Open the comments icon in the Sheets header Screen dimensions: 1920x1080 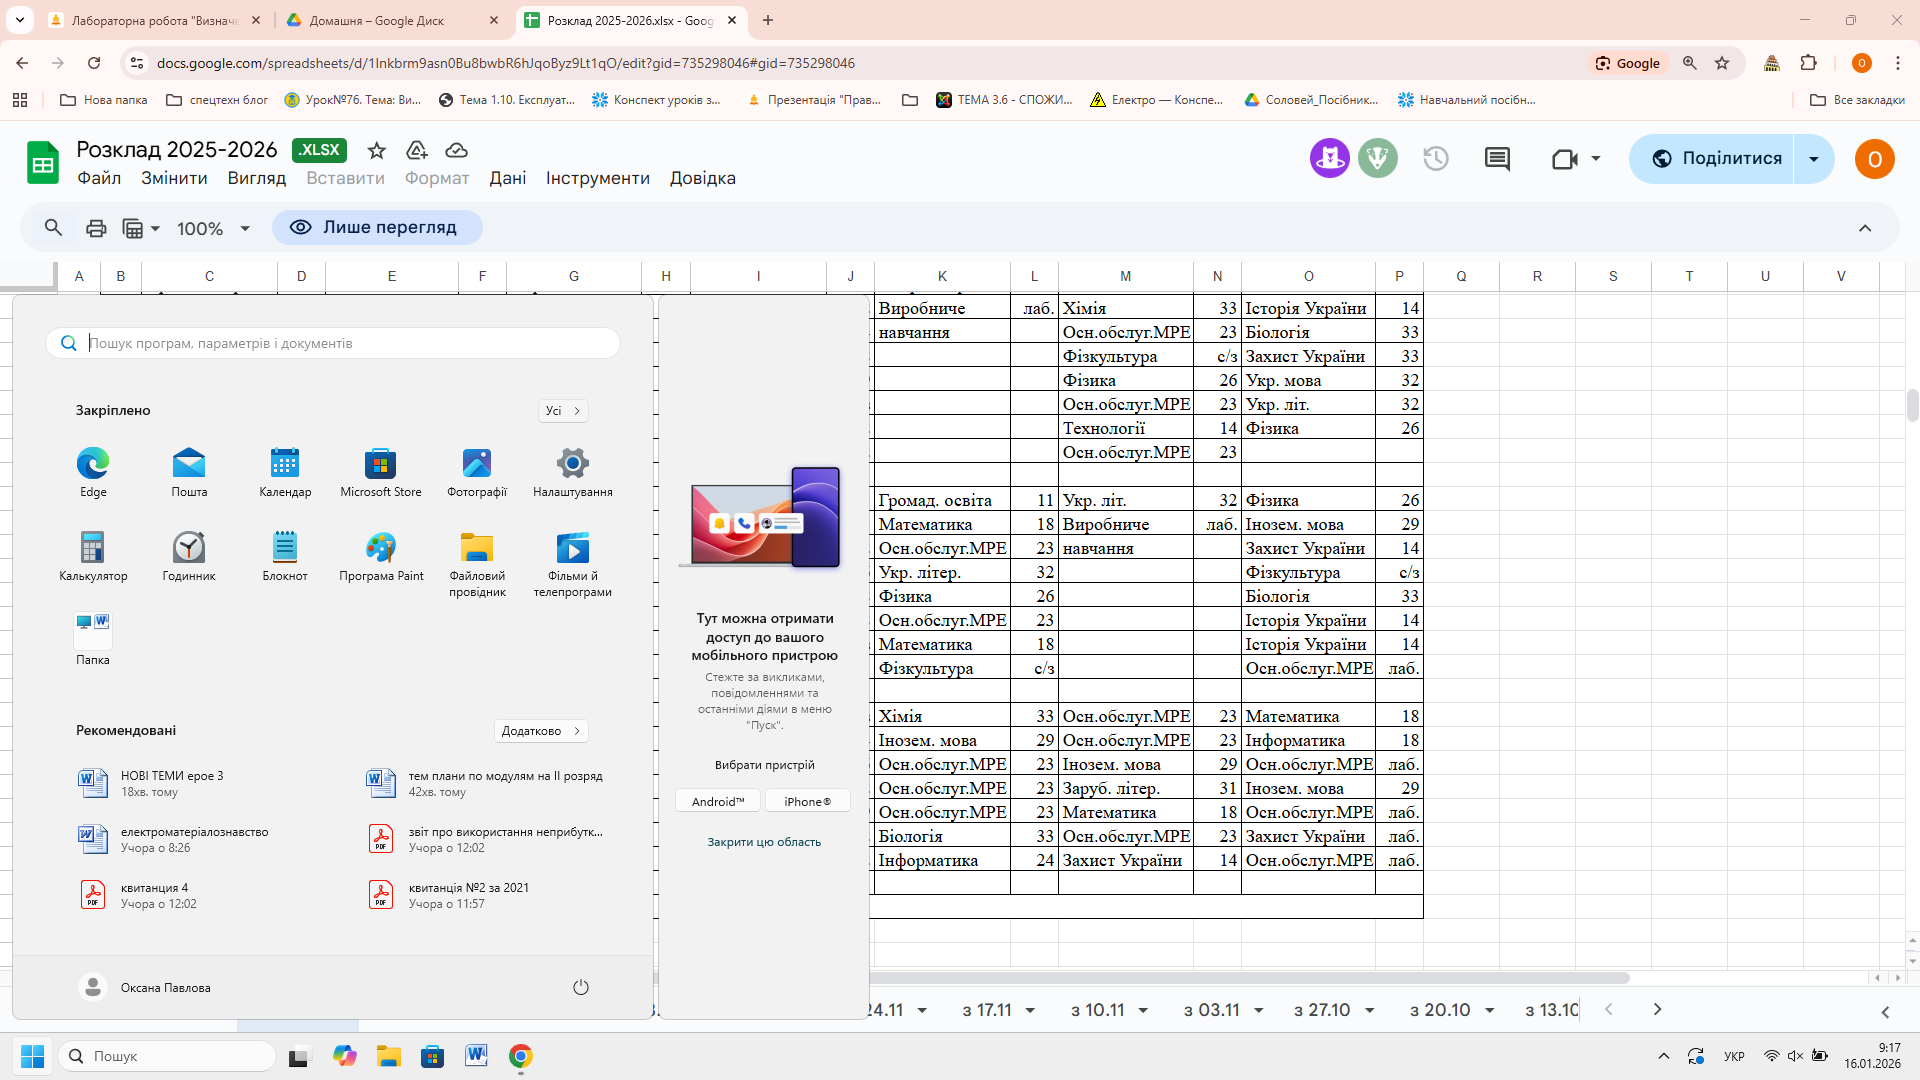coord(1497,159)
